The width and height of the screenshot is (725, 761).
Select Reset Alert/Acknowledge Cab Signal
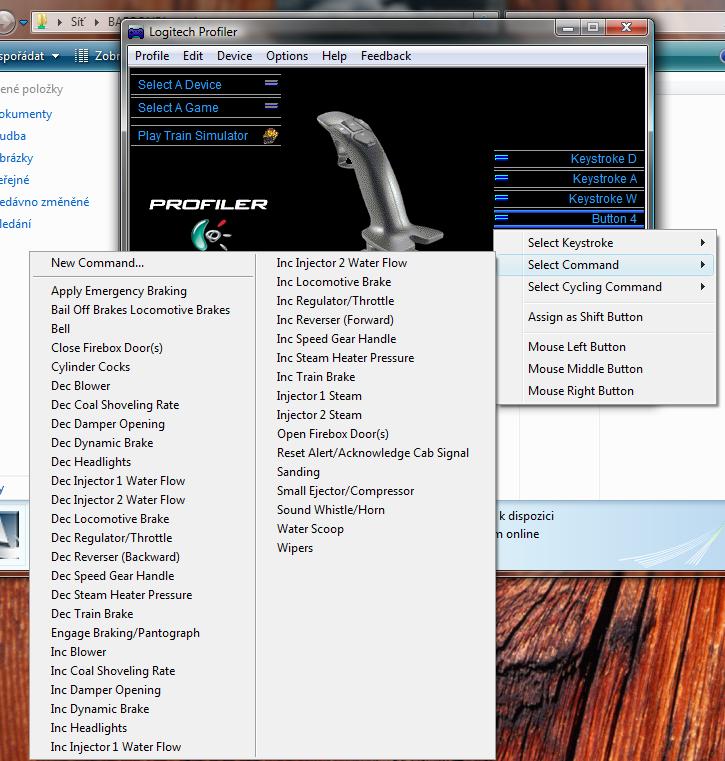point(373,453)
